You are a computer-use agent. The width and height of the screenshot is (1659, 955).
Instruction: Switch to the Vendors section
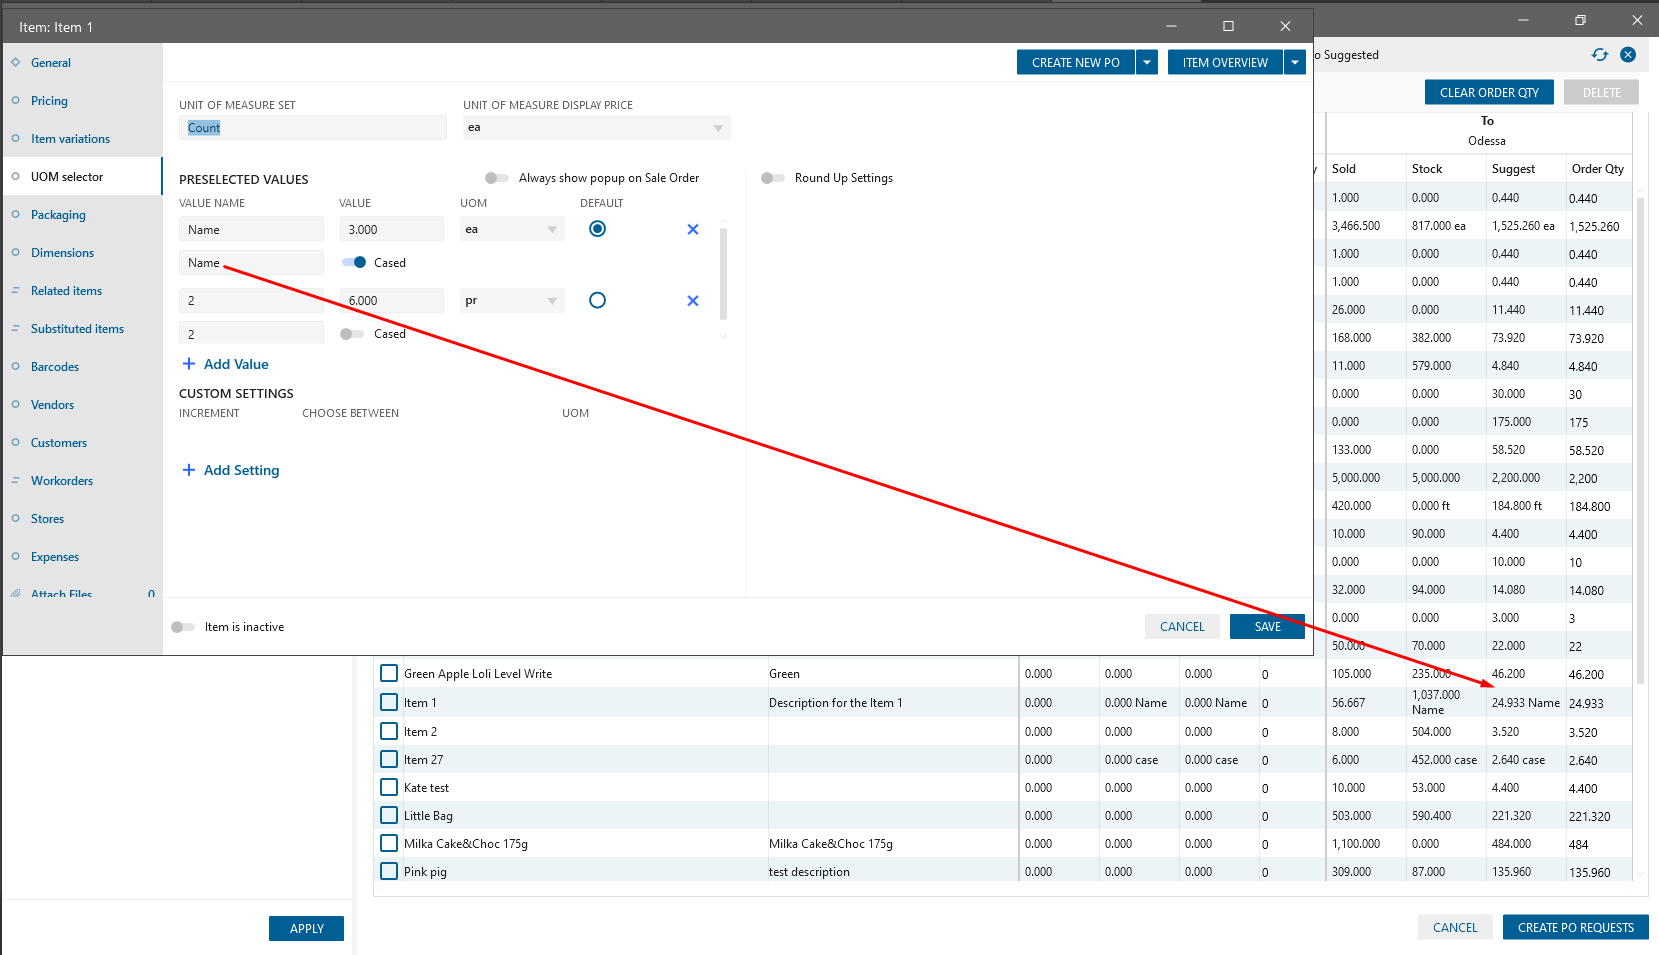click(52, 405)
